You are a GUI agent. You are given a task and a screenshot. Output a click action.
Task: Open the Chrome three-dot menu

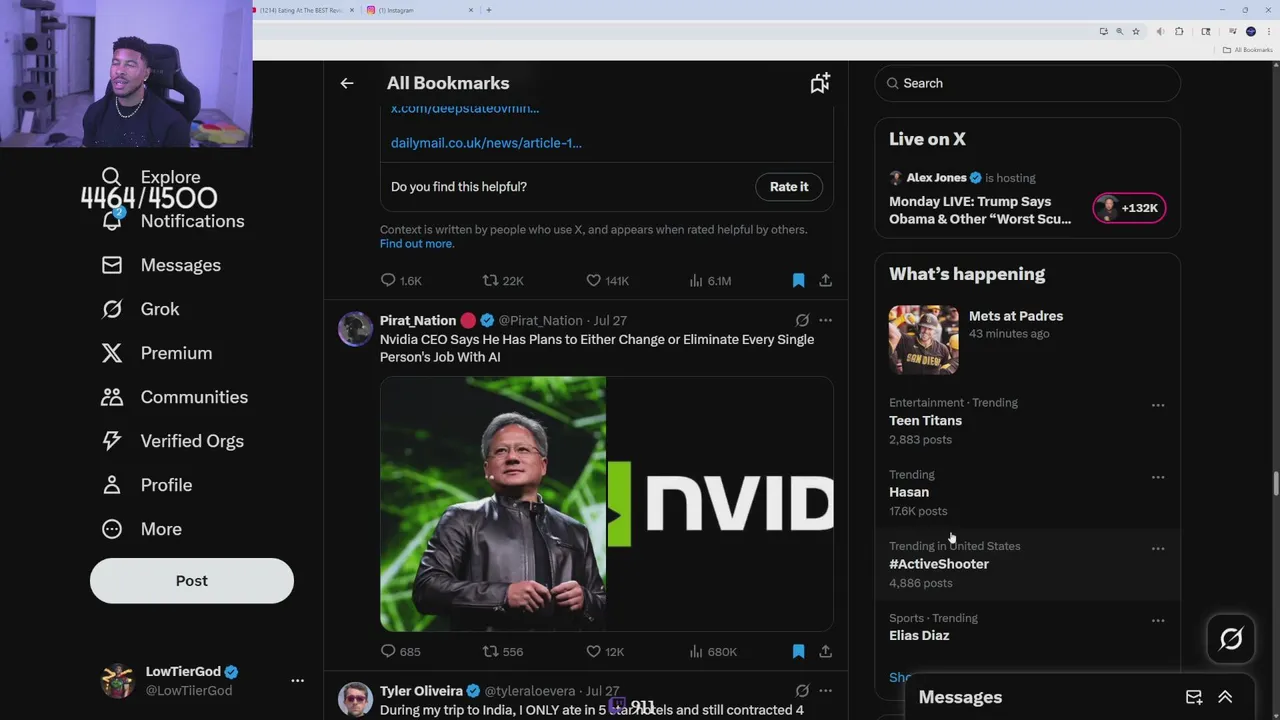coord(1269,31)
